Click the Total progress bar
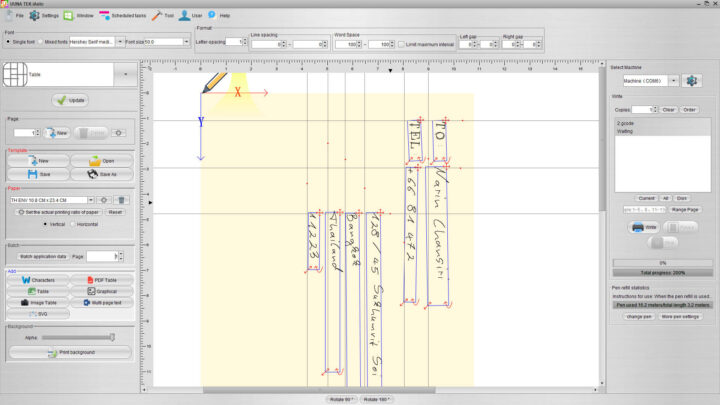 (663, 273)
